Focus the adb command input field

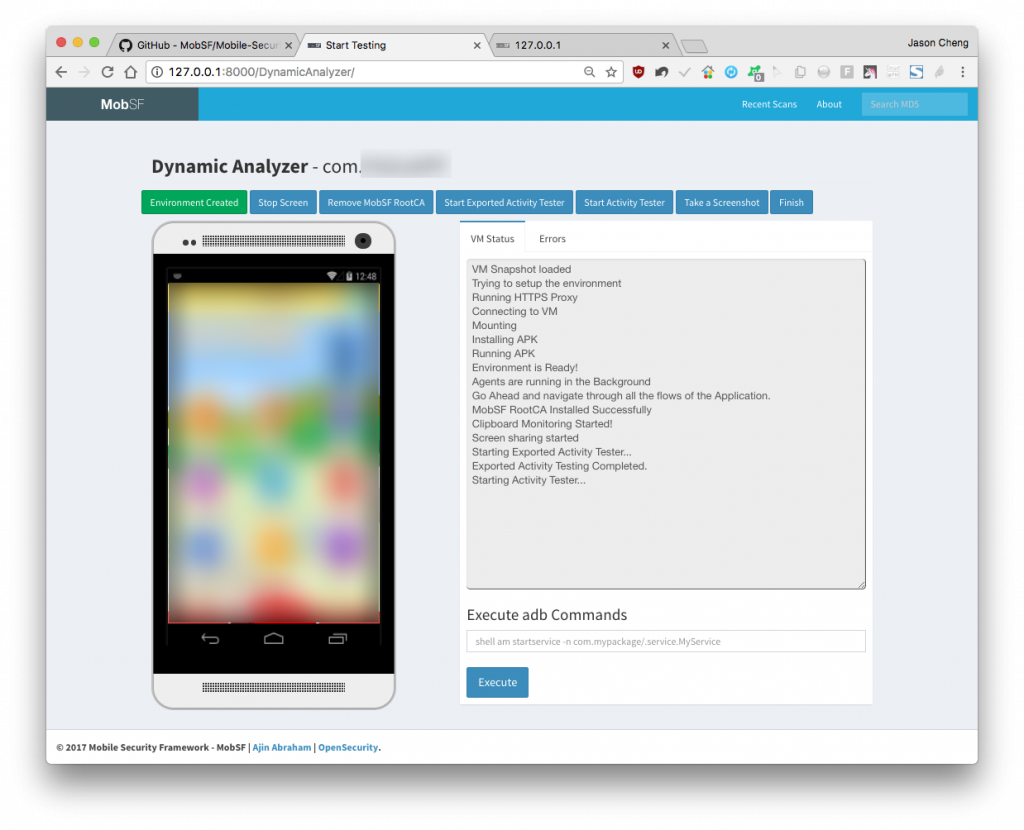666,641
